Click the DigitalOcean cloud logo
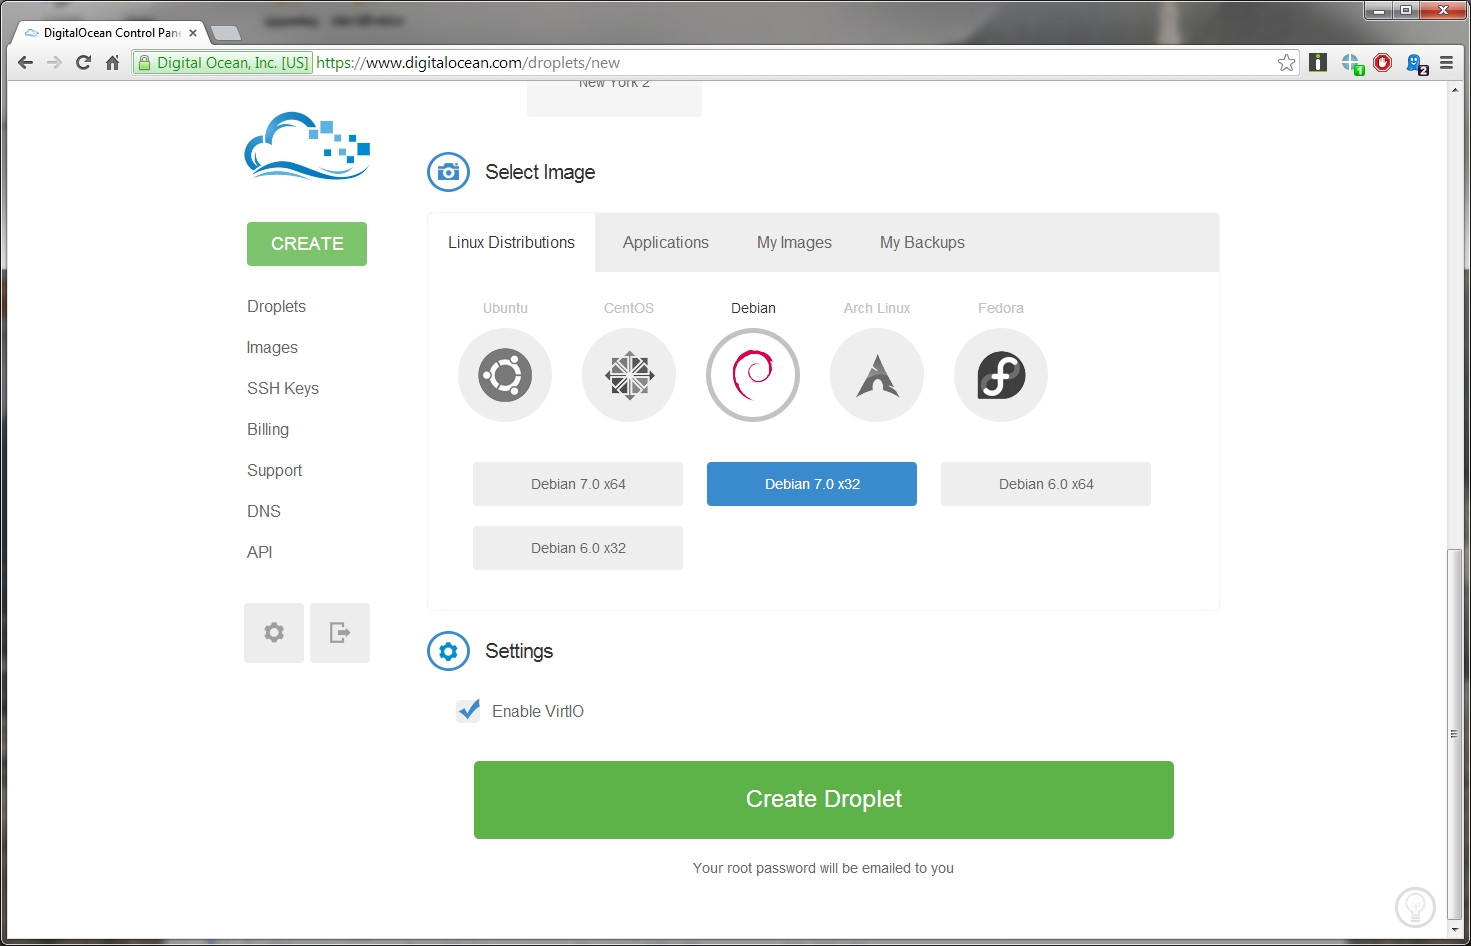 click(x=307, y=146)
